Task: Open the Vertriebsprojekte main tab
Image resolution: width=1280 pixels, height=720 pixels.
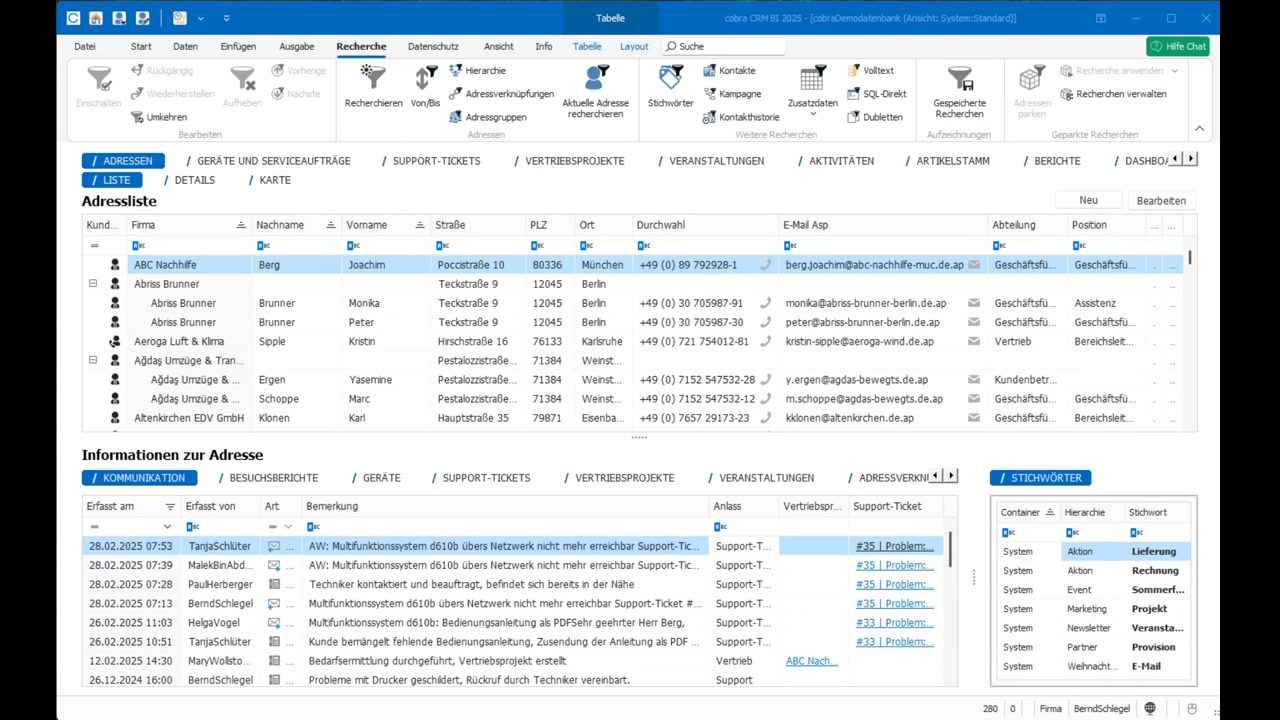Action: click(574, 160)
